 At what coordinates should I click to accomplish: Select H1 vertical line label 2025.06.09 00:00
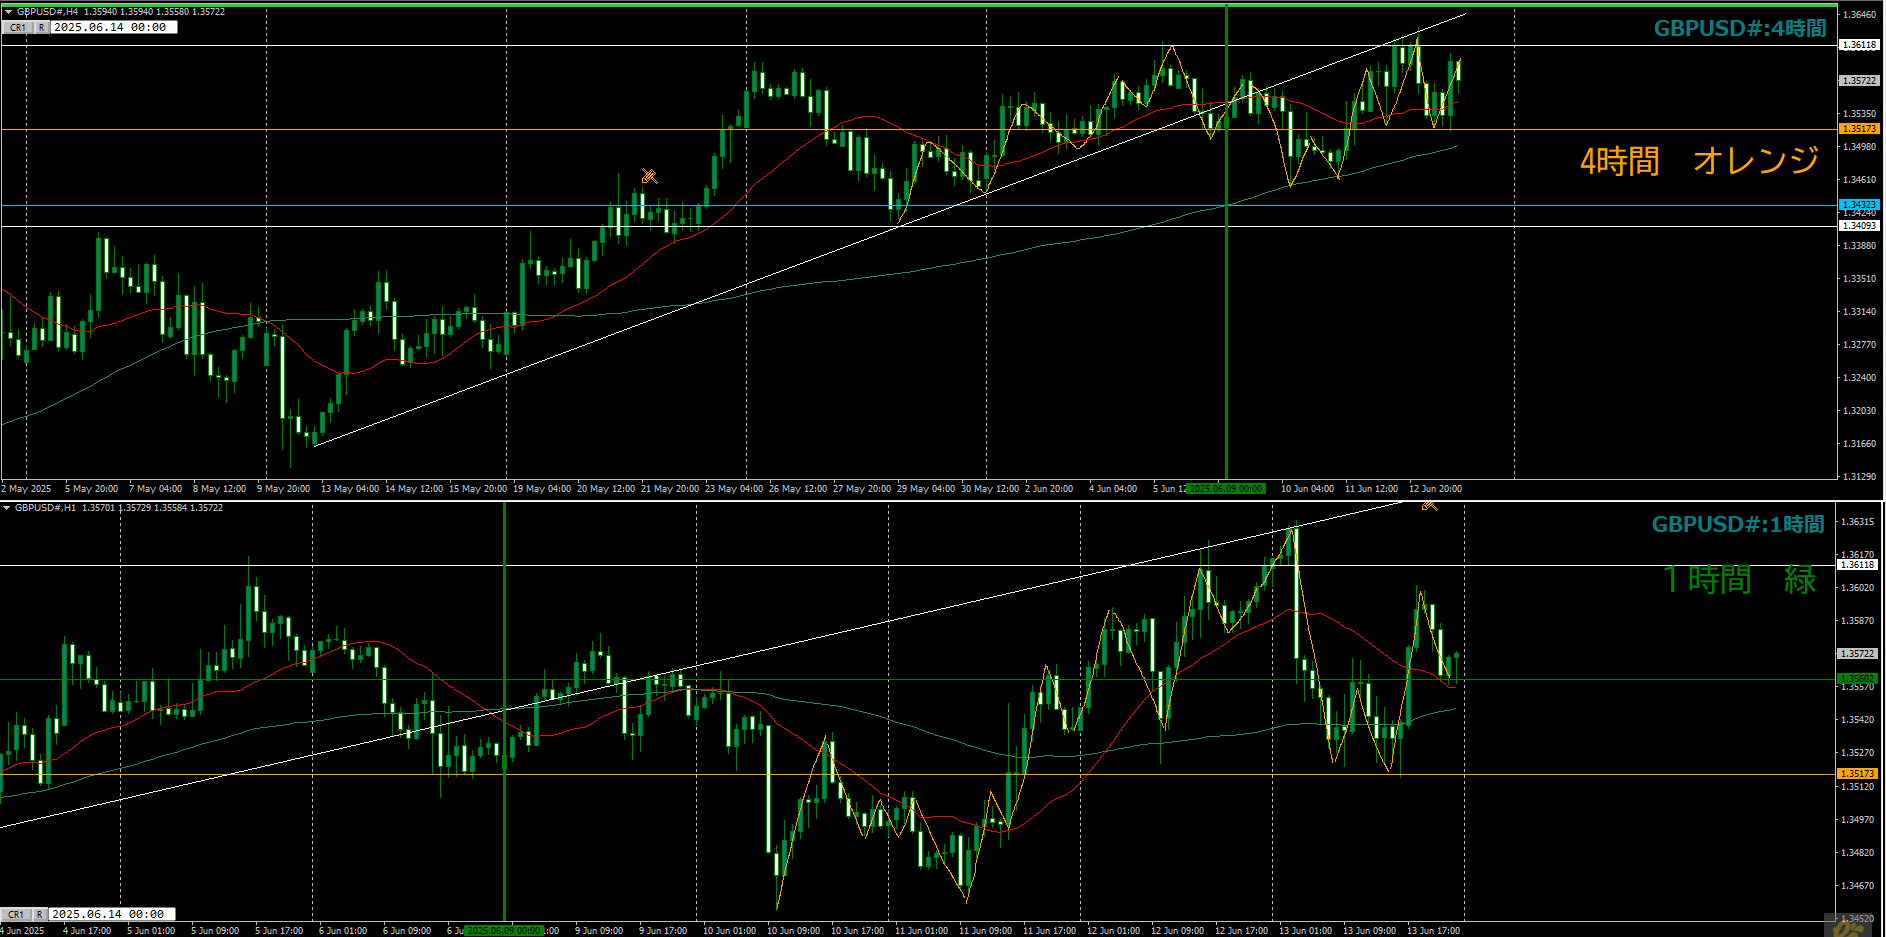click(x=504, y=931)
